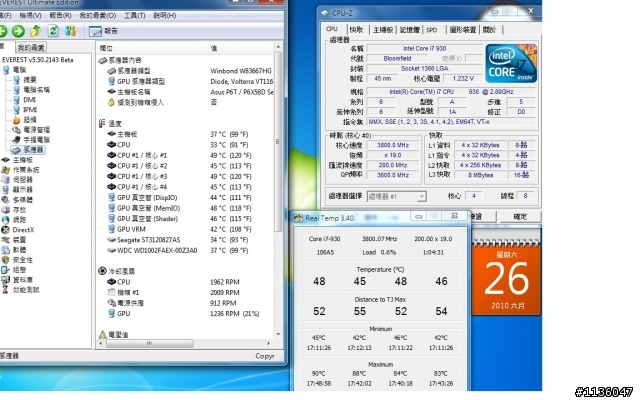Open the 多媒體 multimedia category

17,200
